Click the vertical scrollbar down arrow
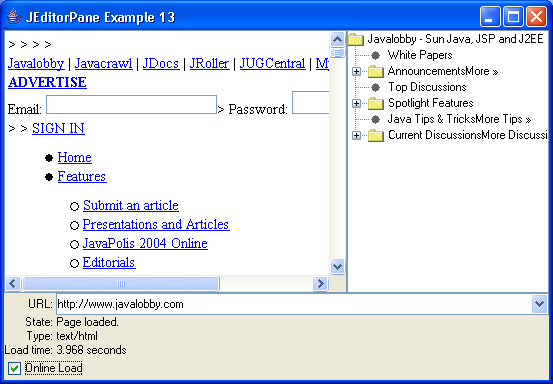553x384 pixels. coord(338,266)
